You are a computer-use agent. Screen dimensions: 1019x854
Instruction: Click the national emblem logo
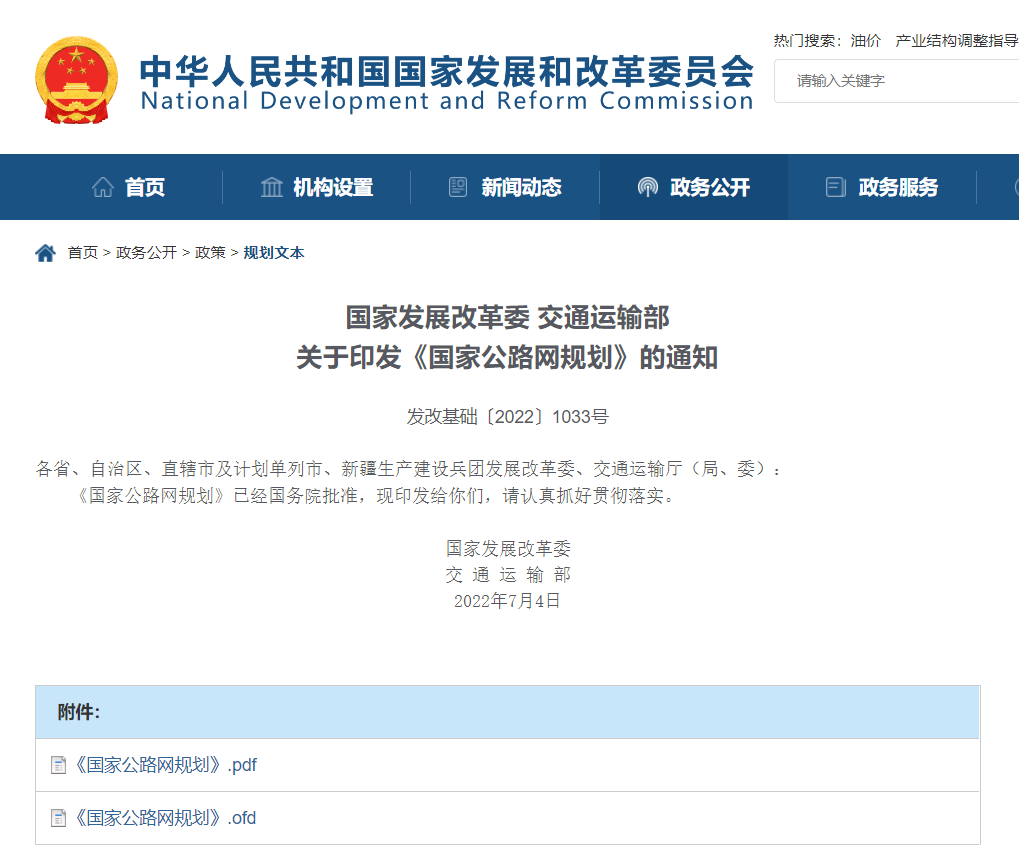[x=77, y=80]
